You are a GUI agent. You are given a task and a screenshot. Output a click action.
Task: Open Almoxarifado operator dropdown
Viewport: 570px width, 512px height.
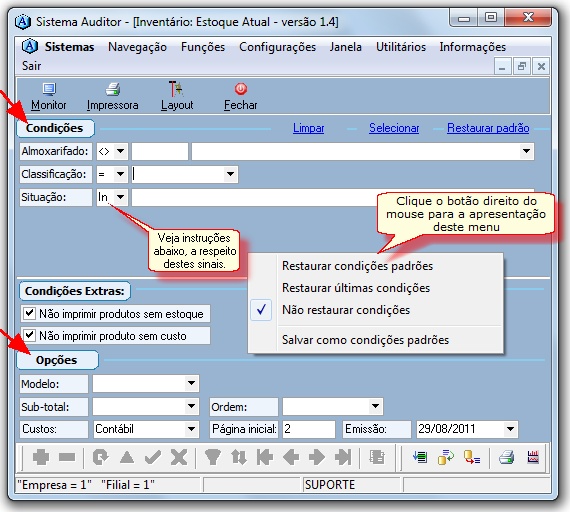[x=120, y=151]
